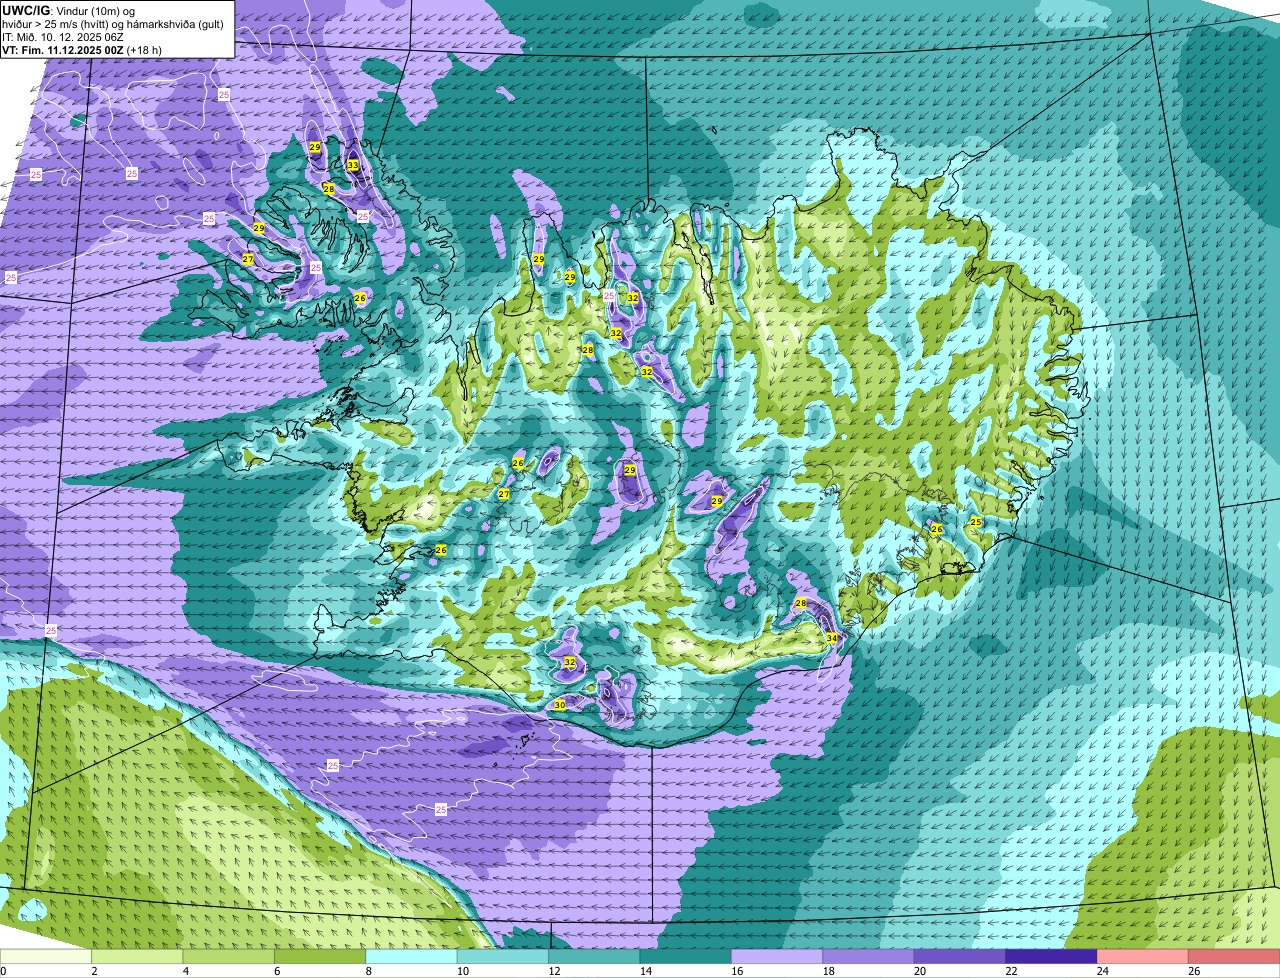
Task: Click the "hviður > 25 m/s (hvítt)" description line
Action: click(x=113, y=24)
